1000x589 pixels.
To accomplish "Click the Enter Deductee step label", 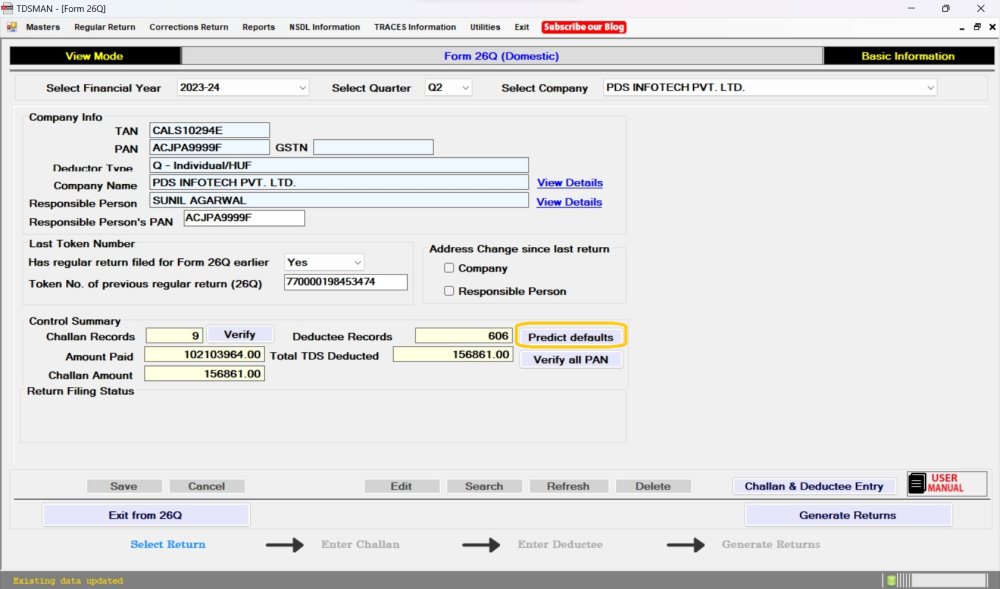I will click(560, 544).
